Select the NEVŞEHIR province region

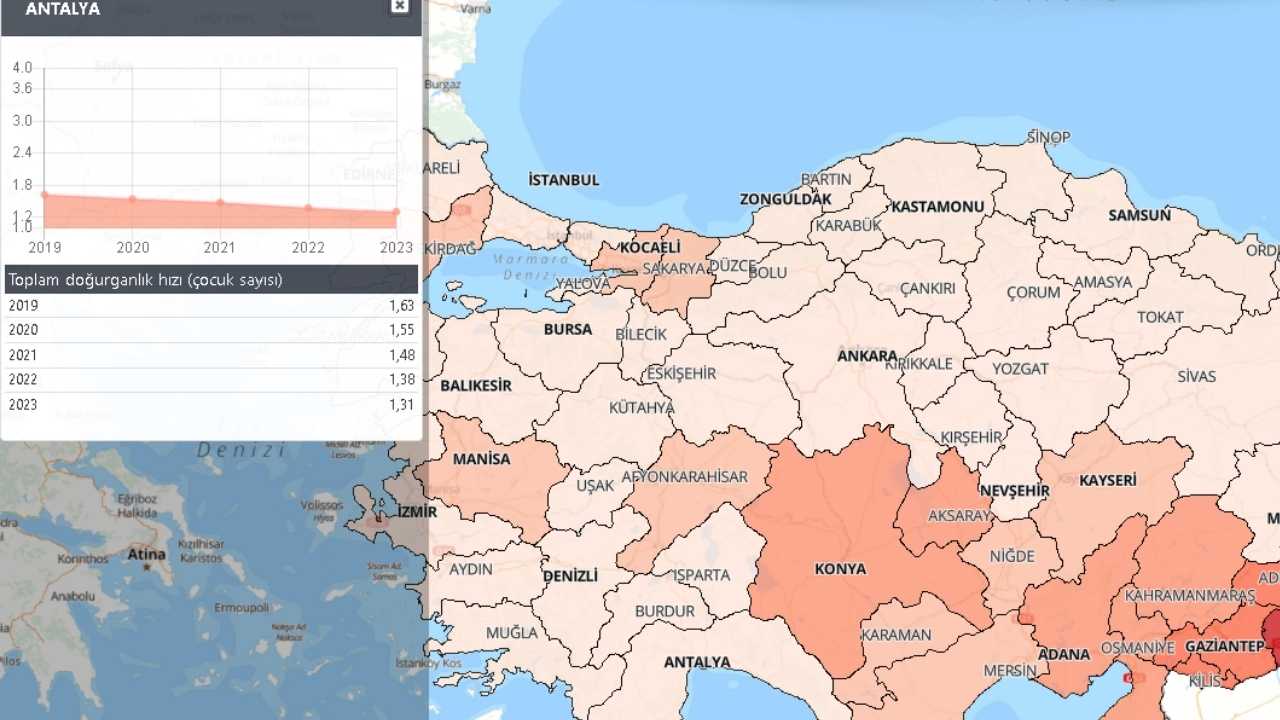pos(1013,490)
